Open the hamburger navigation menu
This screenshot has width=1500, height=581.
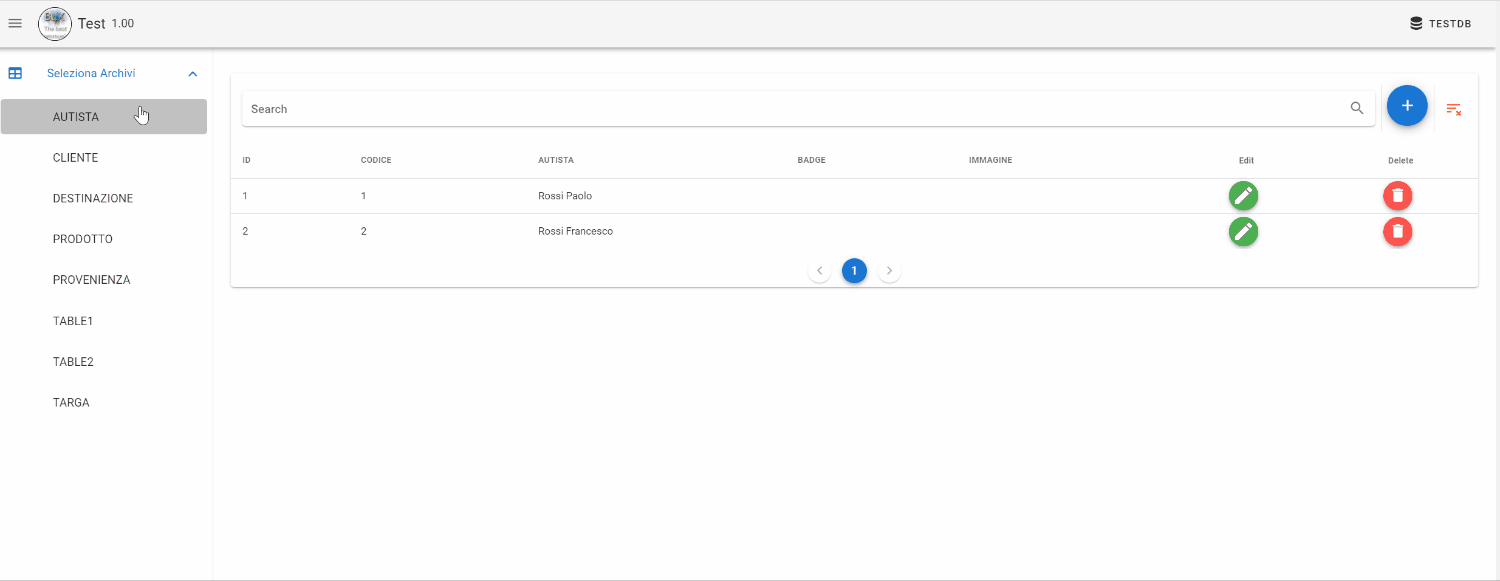click(15, 23)
